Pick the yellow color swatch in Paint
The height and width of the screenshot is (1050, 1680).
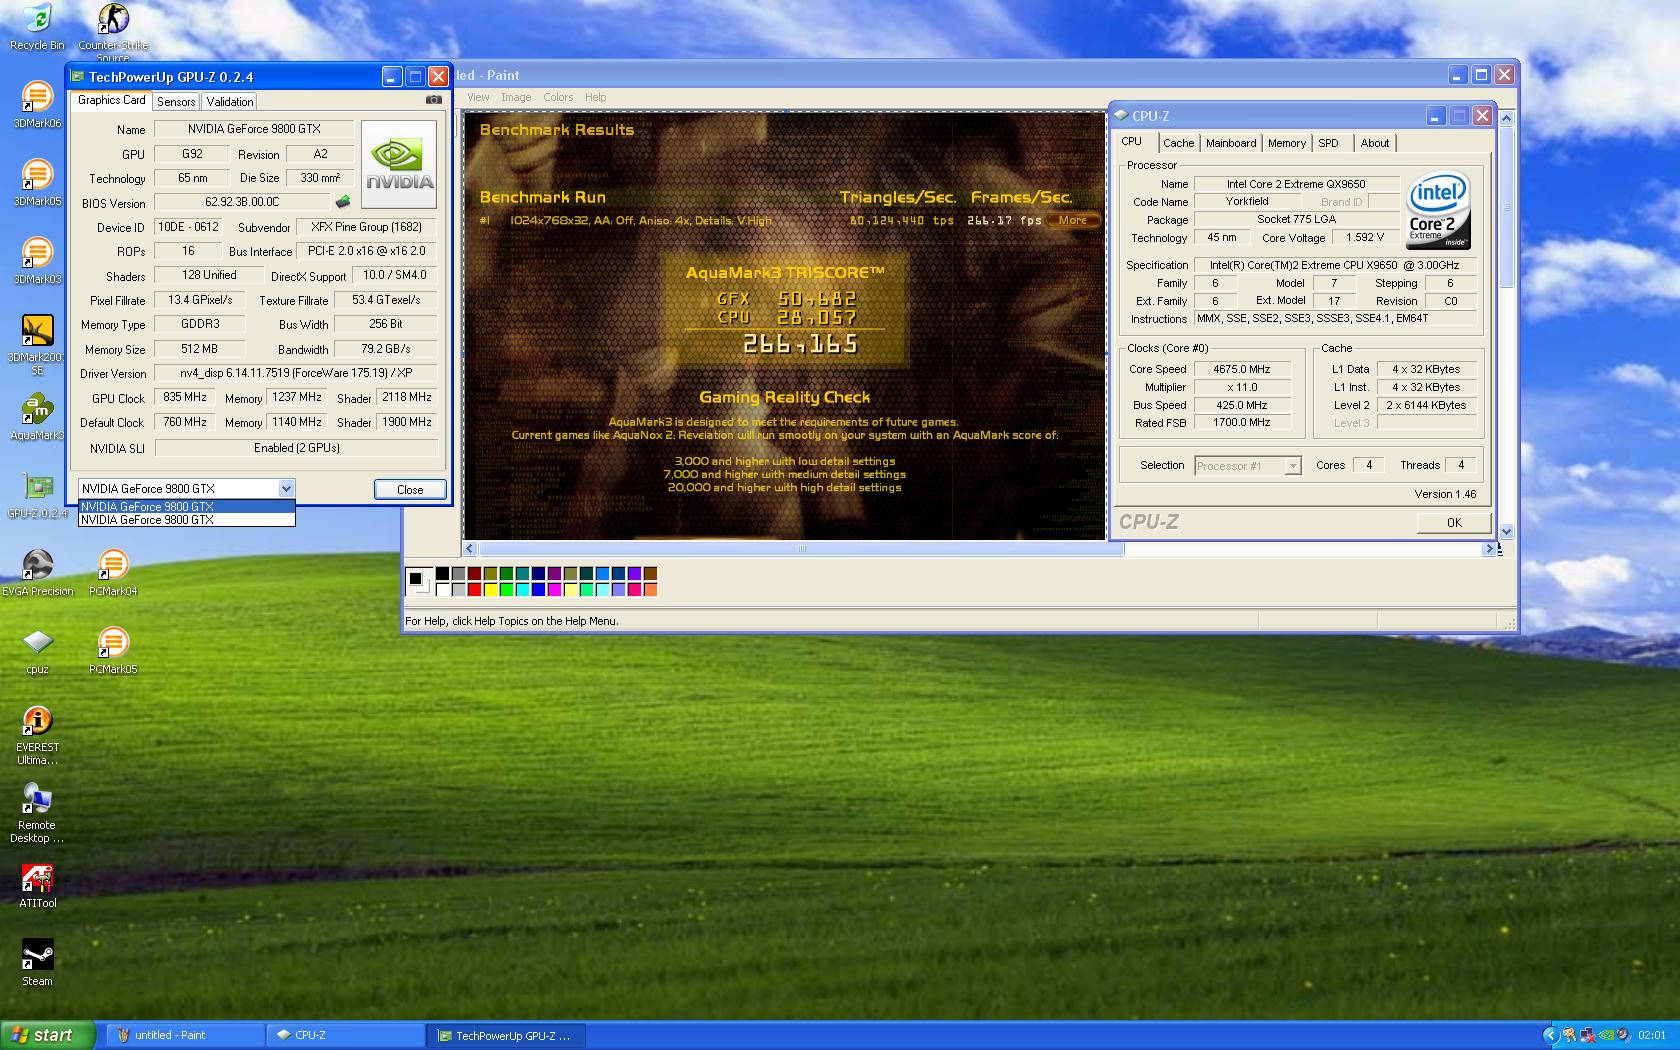[491, 590]
